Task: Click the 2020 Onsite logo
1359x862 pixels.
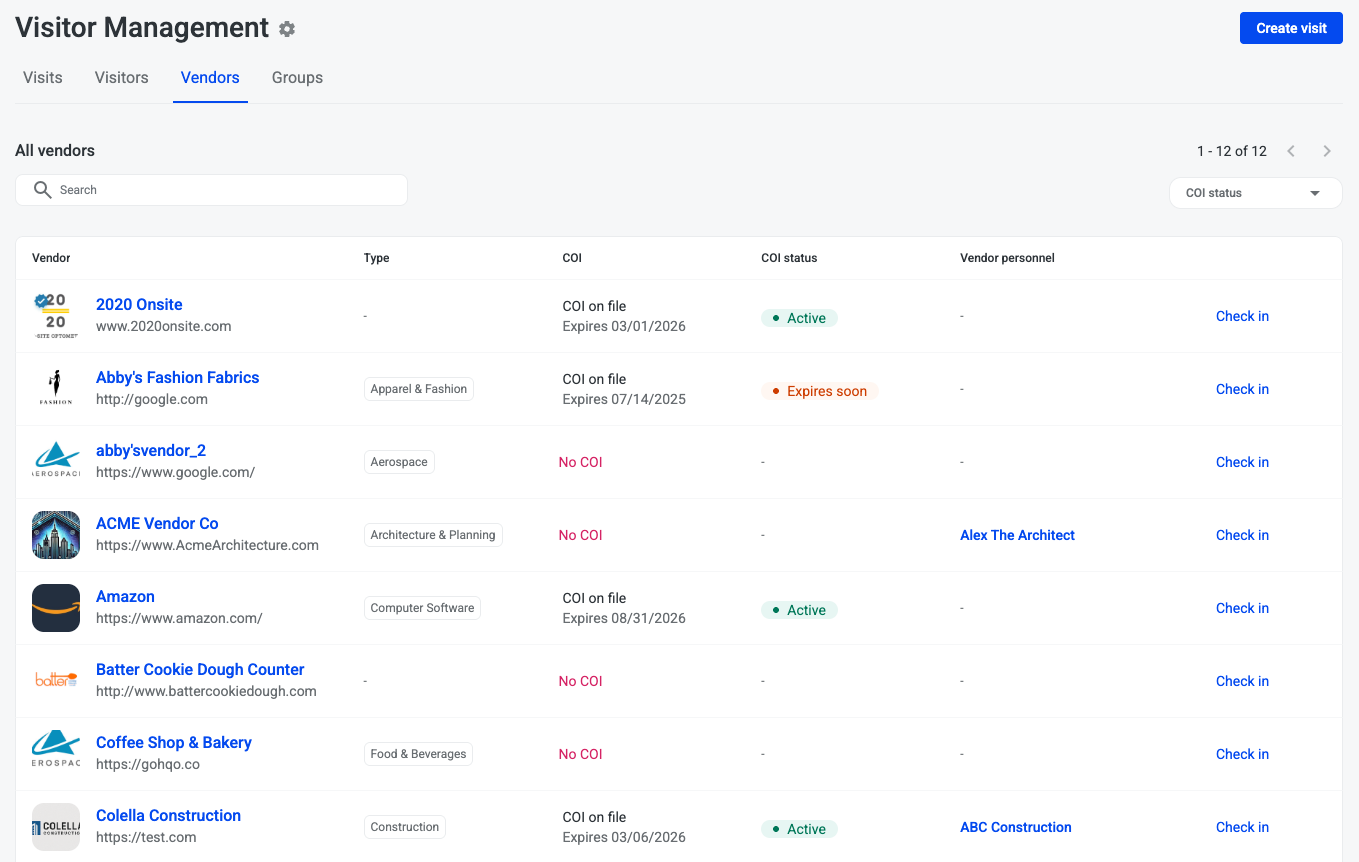Action: [x=56, y=316]
